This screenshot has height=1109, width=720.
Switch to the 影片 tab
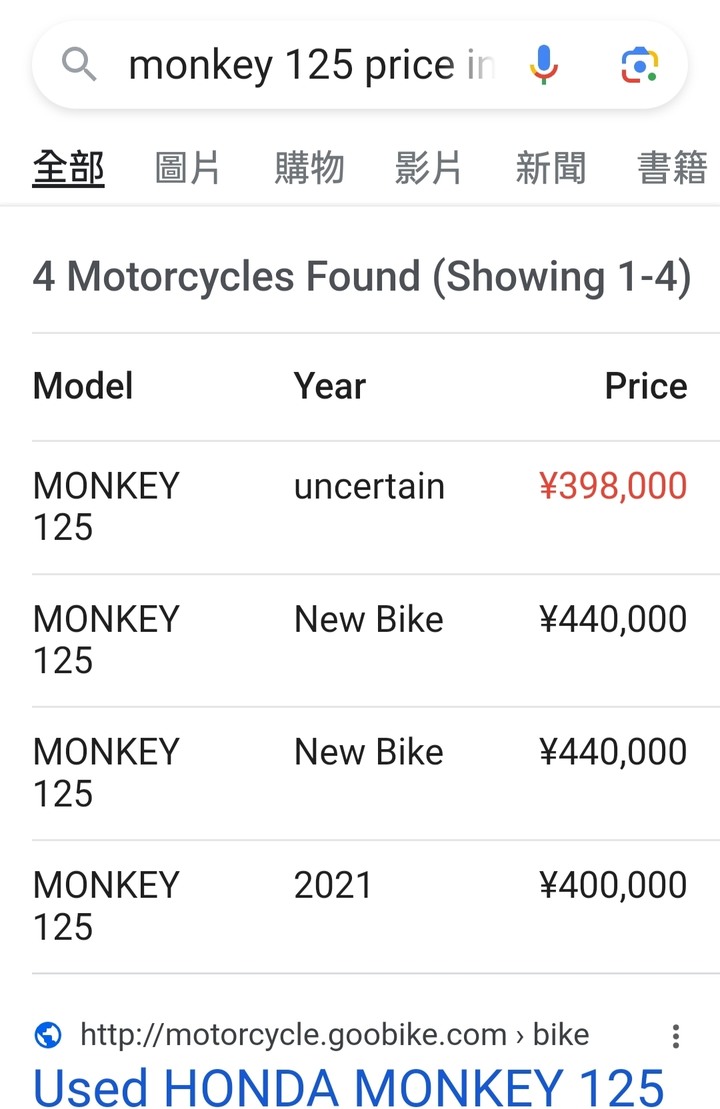428,168
